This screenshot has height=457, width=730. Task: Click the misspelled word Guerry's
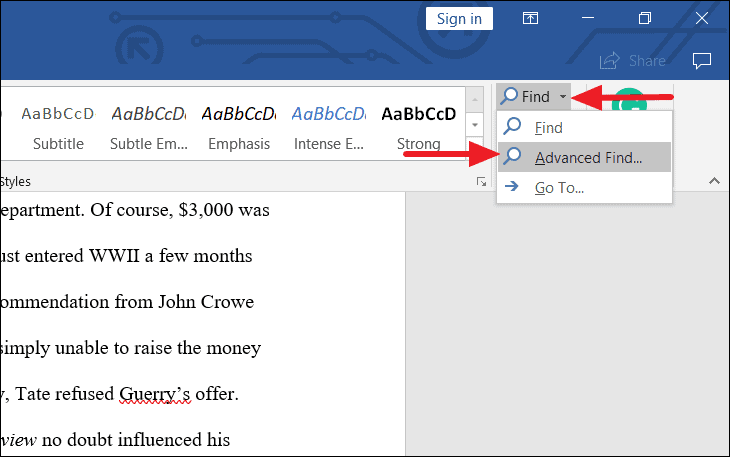click(155, 394)
